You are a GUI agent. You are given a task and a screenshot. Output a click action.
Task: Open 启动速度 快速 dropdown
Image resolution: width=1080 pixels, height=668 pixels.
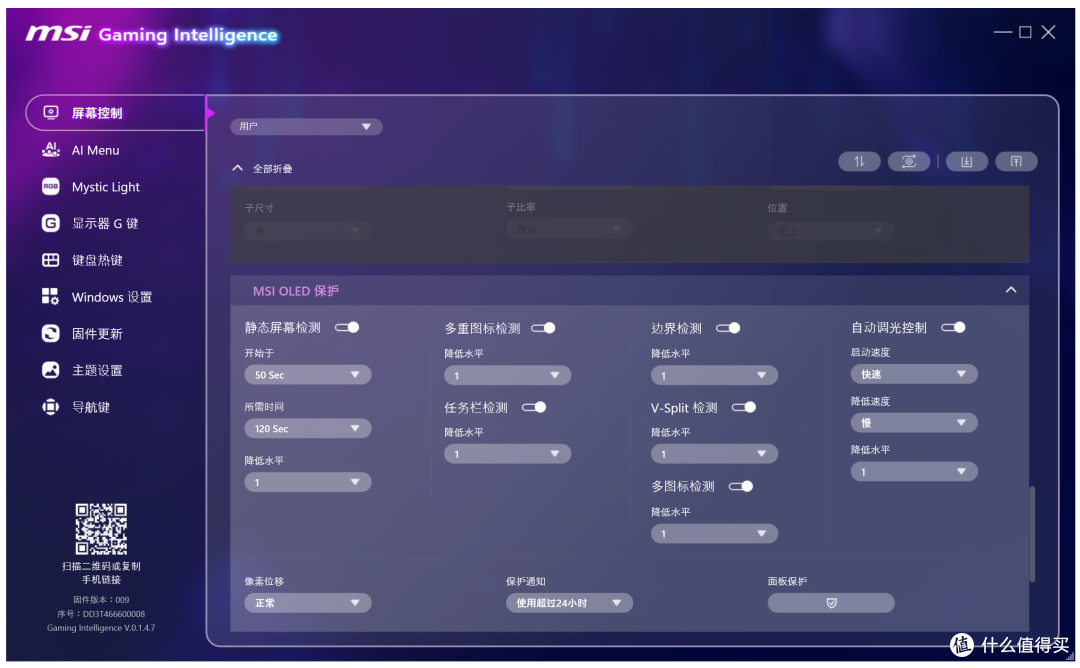coord(913,374)
